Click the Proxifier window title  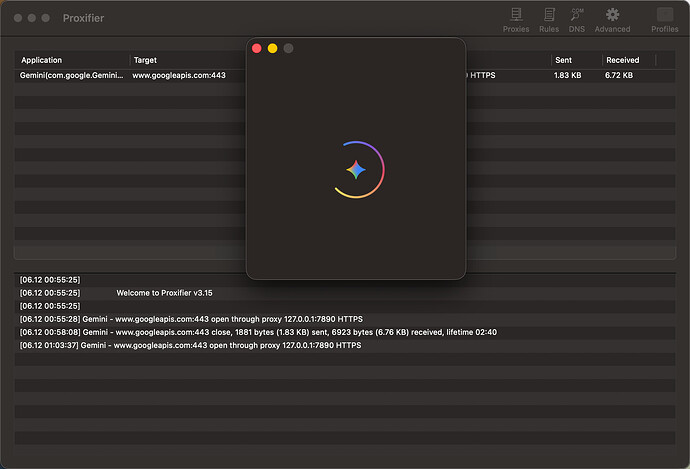click(83, 18)
